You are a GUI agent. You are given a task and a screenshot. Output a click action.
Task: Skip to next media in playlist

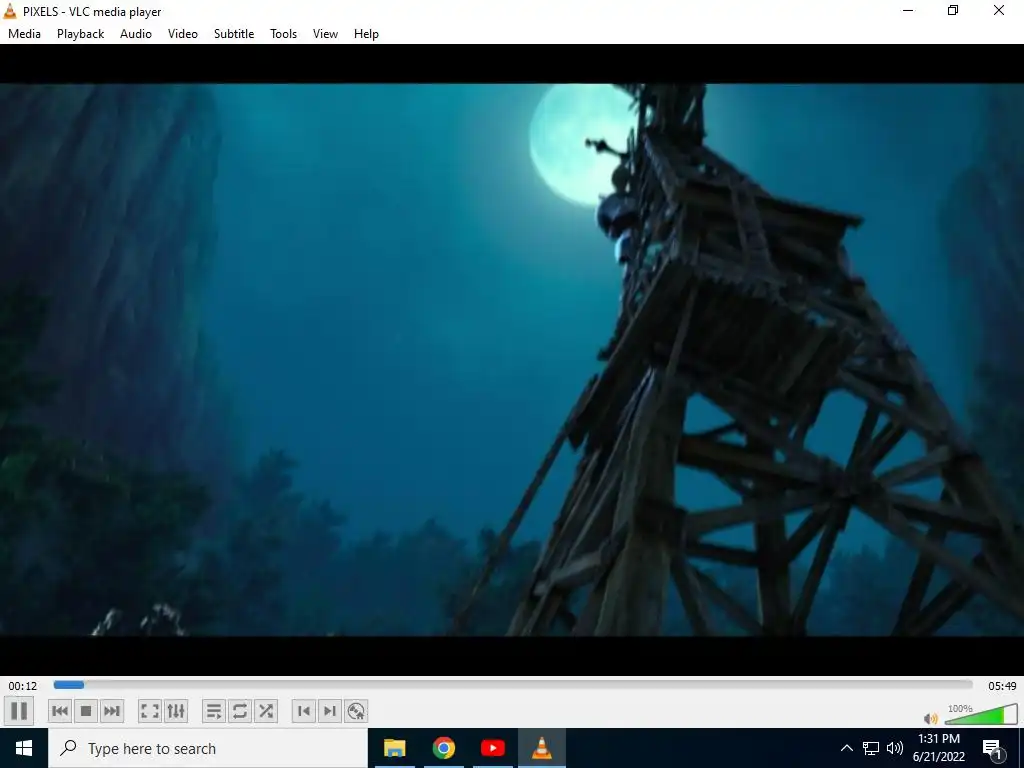tap(112, 711)
